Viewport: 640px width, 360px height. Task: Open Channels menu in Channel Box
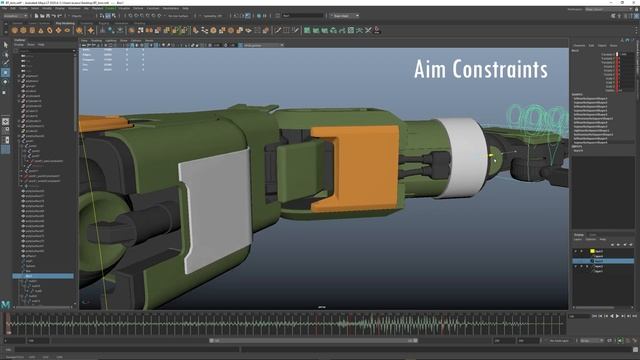point(579,45)
